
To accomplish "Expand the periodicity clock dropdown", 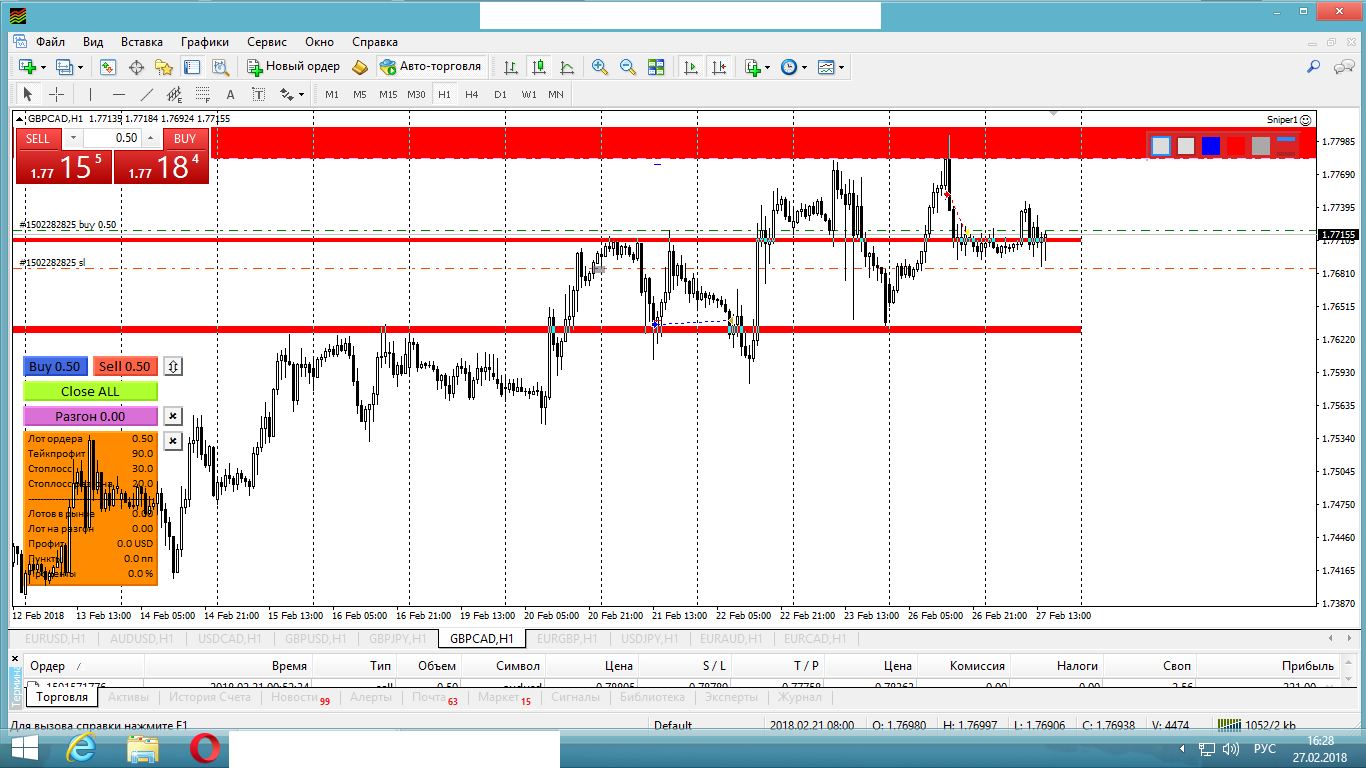I will (x=805, y=67).
